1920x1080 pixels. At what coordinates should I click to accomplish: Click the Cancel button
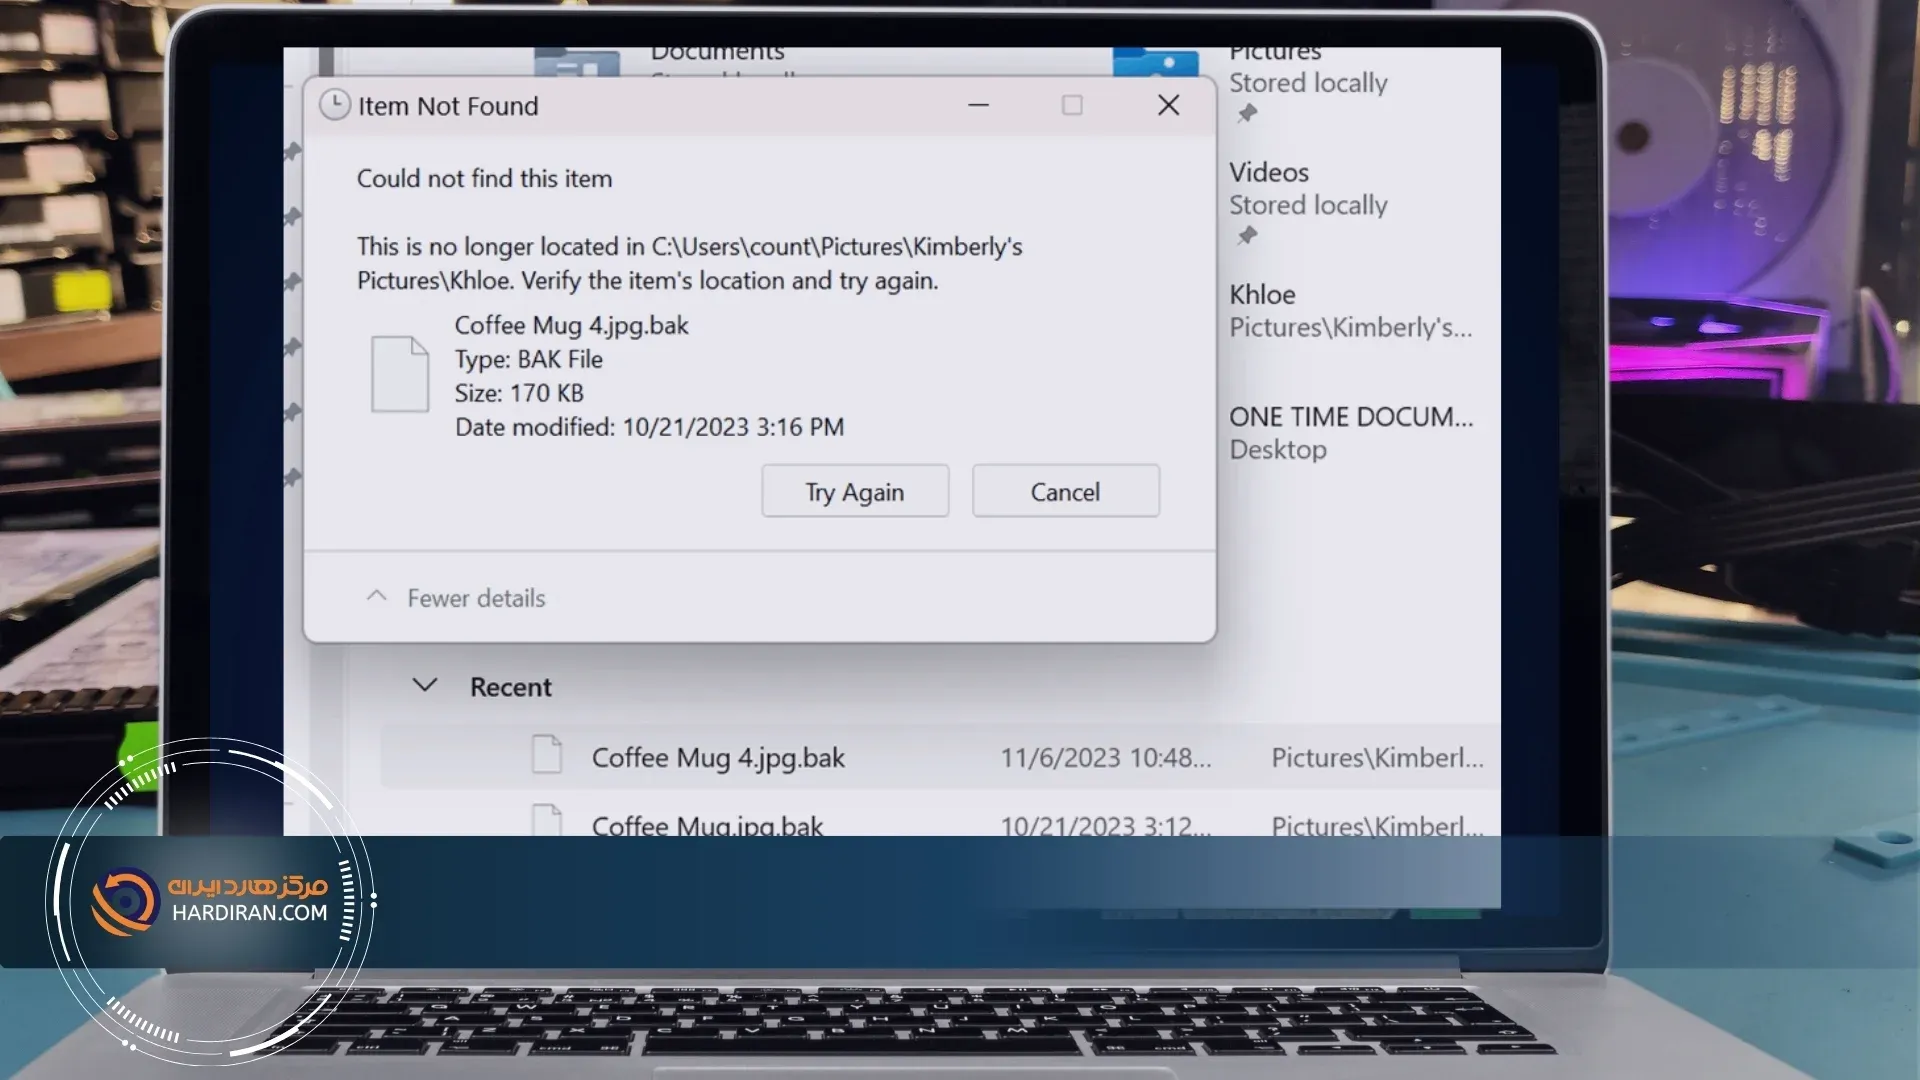1065,491
